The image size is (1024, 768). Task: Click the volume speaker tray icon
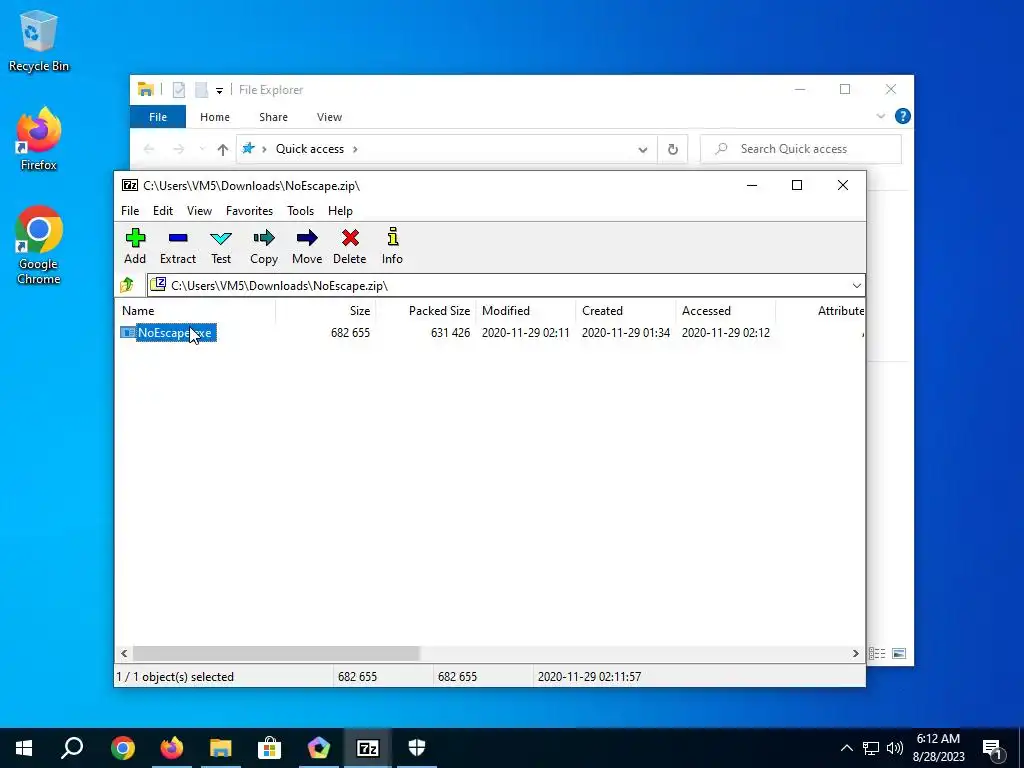(895, 748)
